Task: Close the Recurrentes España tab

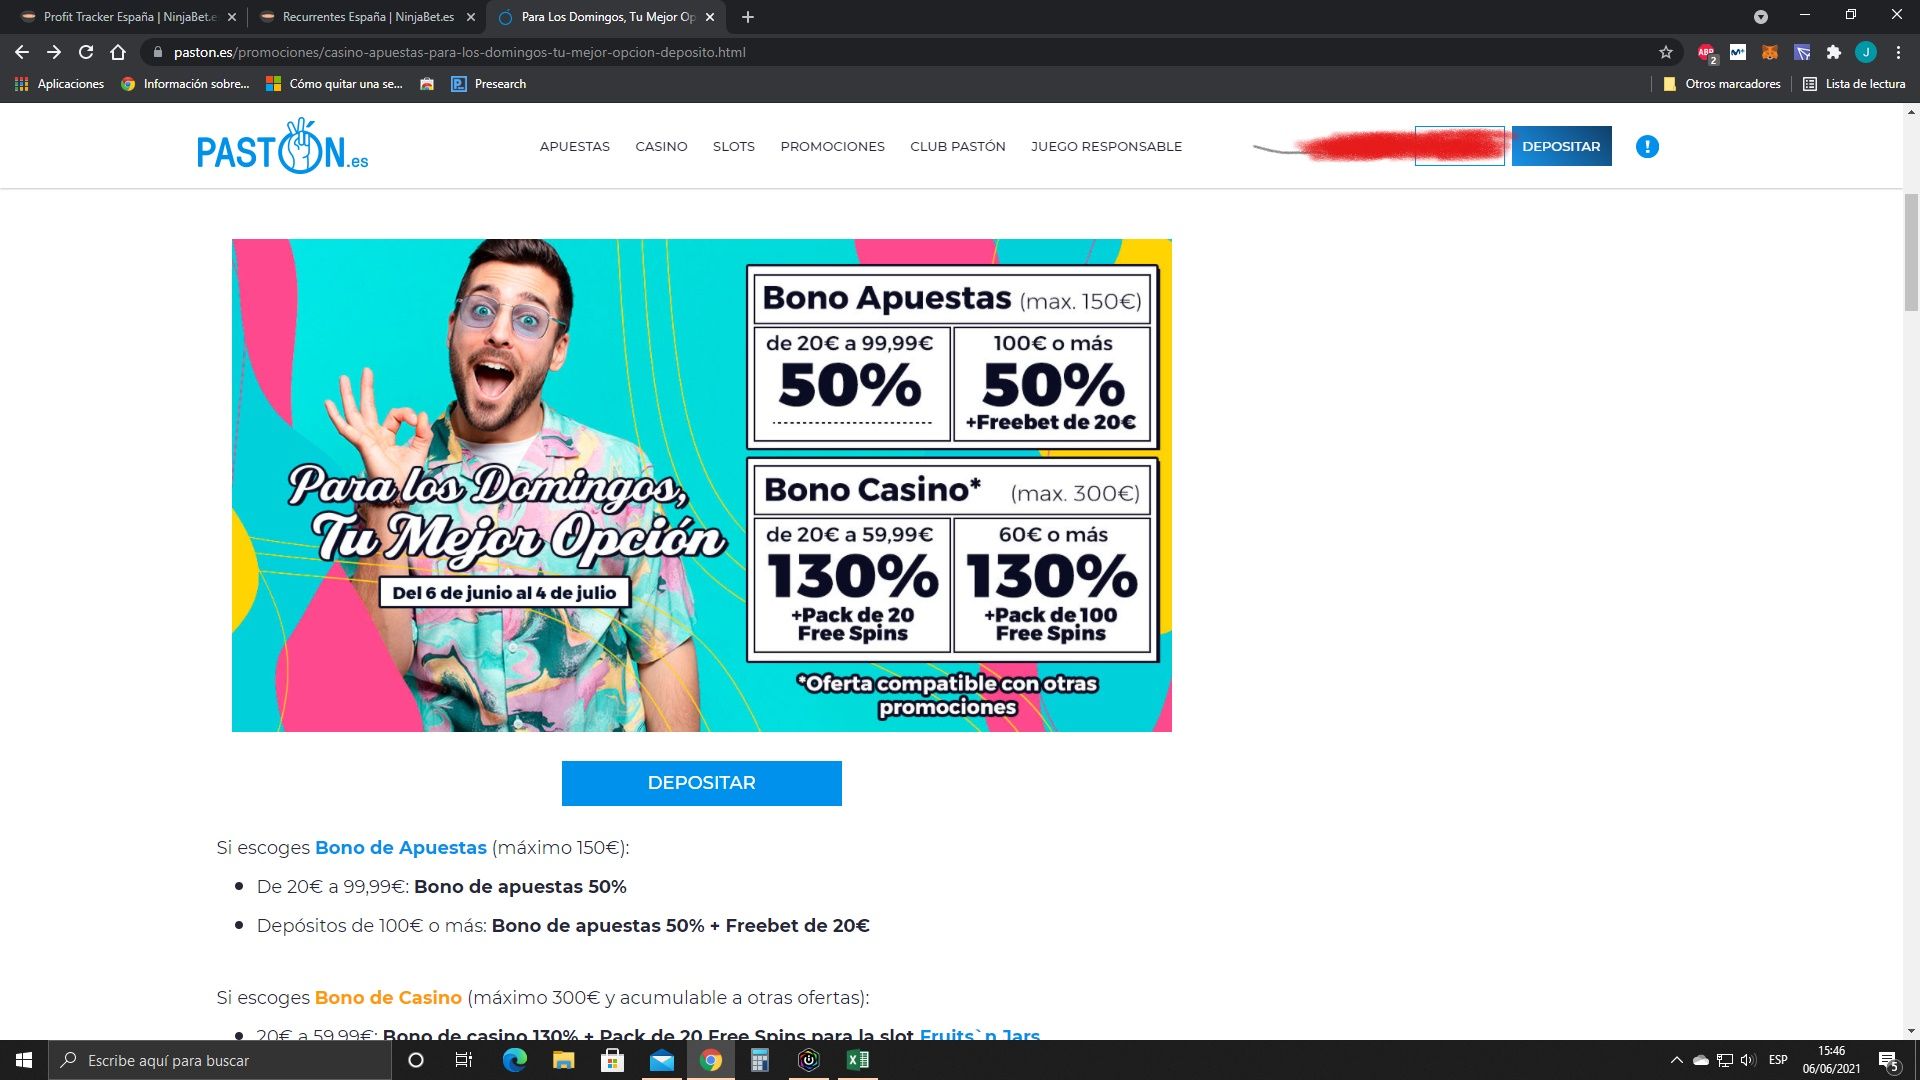Action: point(471,17)
